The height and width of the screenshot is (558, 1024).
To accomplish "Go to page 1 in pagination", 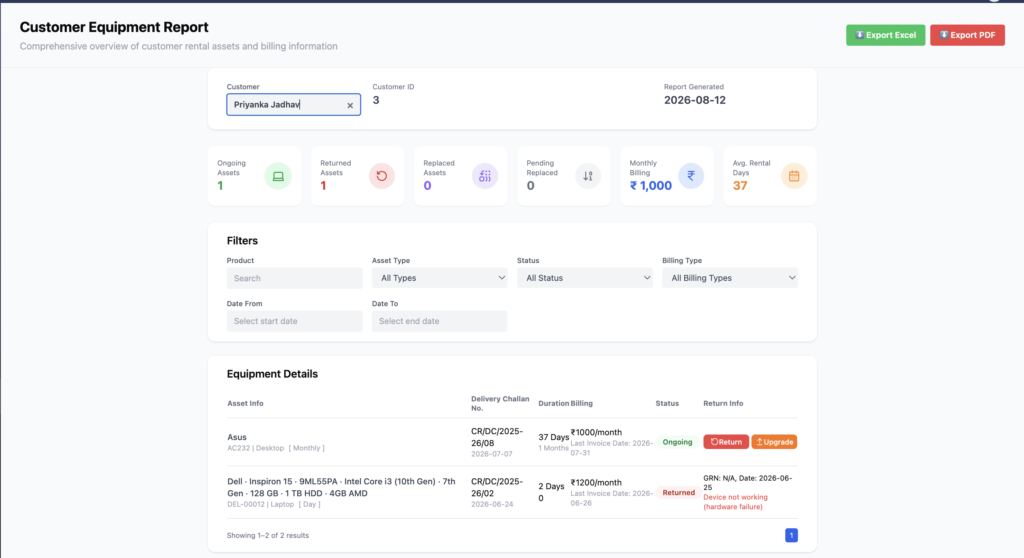I will [x=792, y=535].
